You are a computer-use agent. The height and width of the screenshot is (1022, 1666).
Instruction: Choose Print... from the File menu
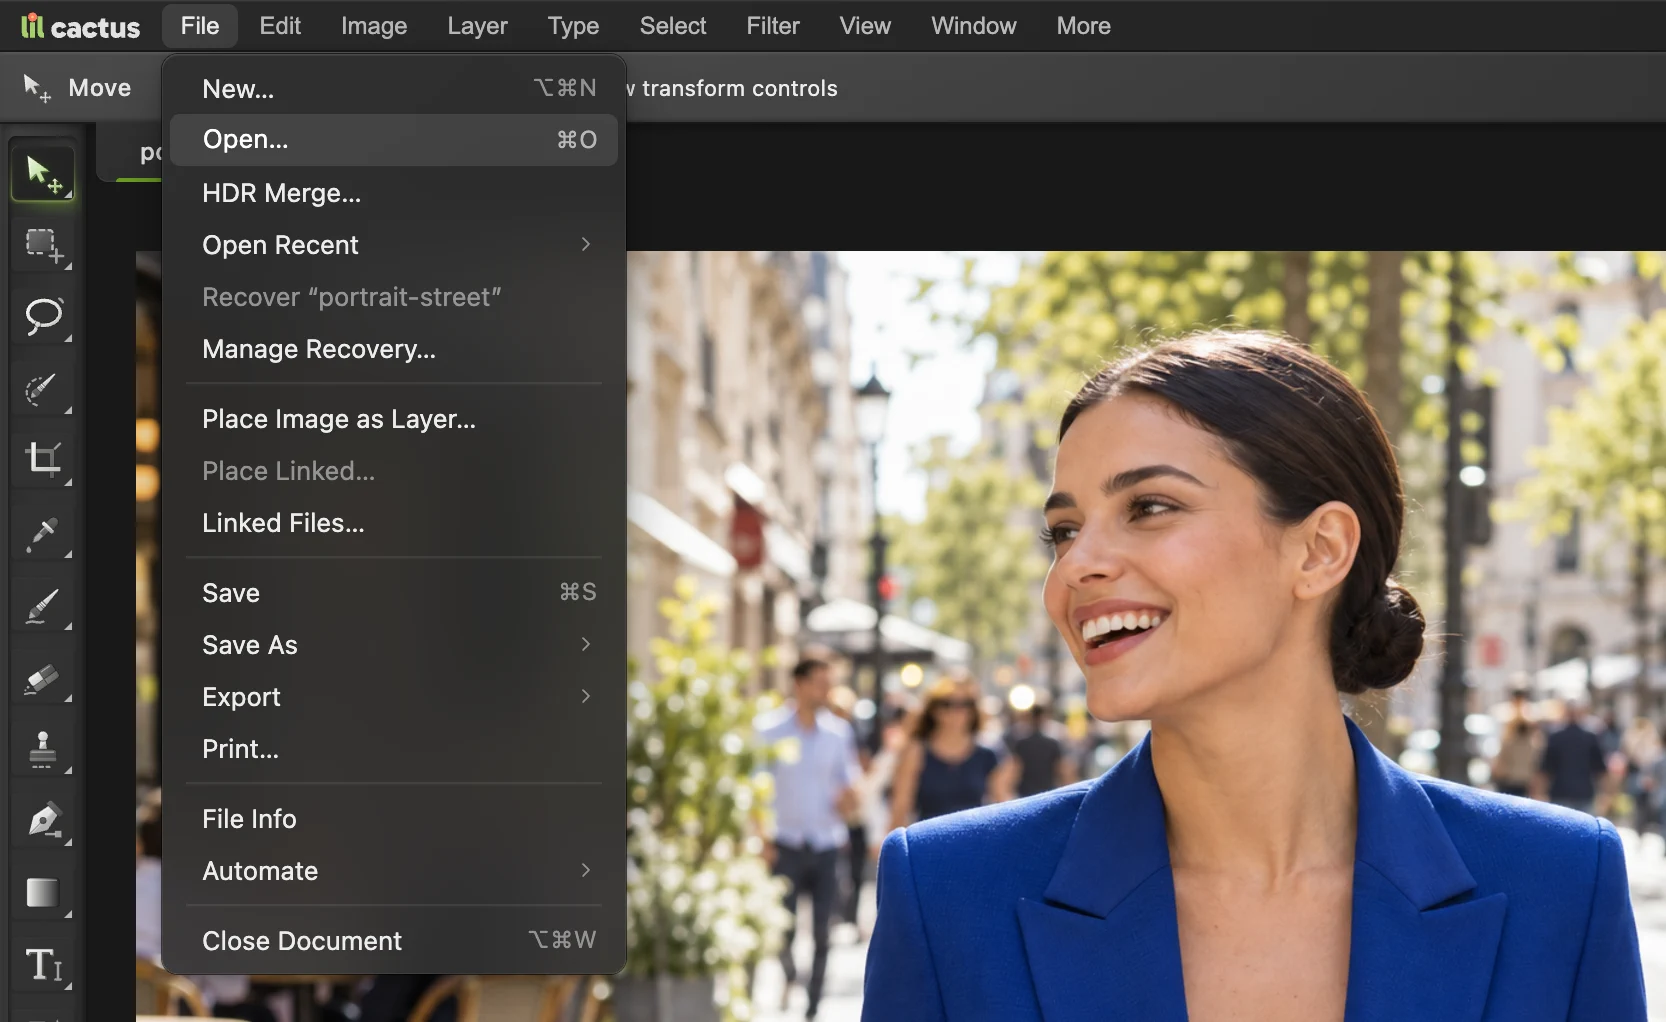point(394,749)
